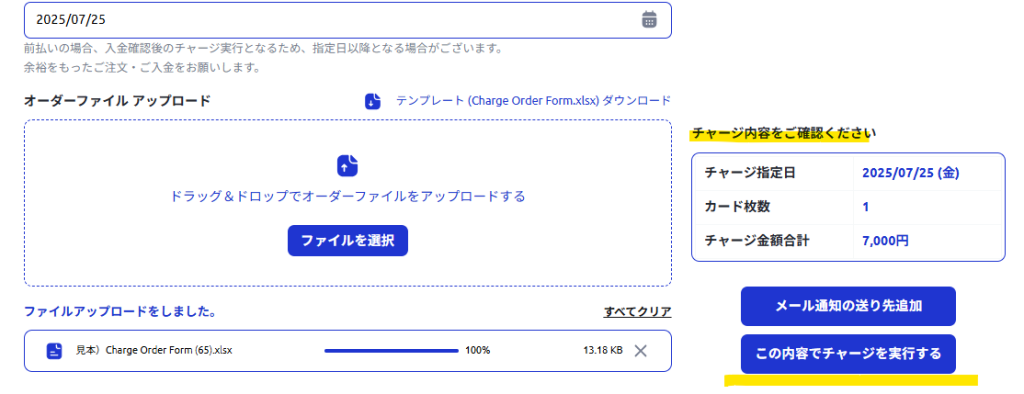
Task: Remove the uploaded Charge Order Form file
Action: tap(641, 351)
